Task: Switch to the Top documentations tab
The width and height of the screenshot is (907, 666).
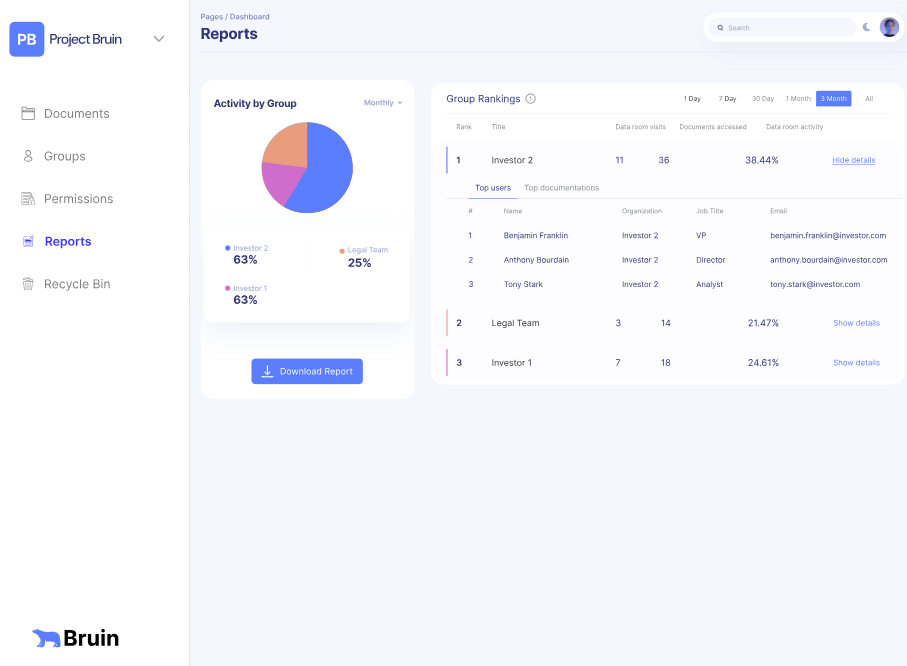Action: point(561,188)
